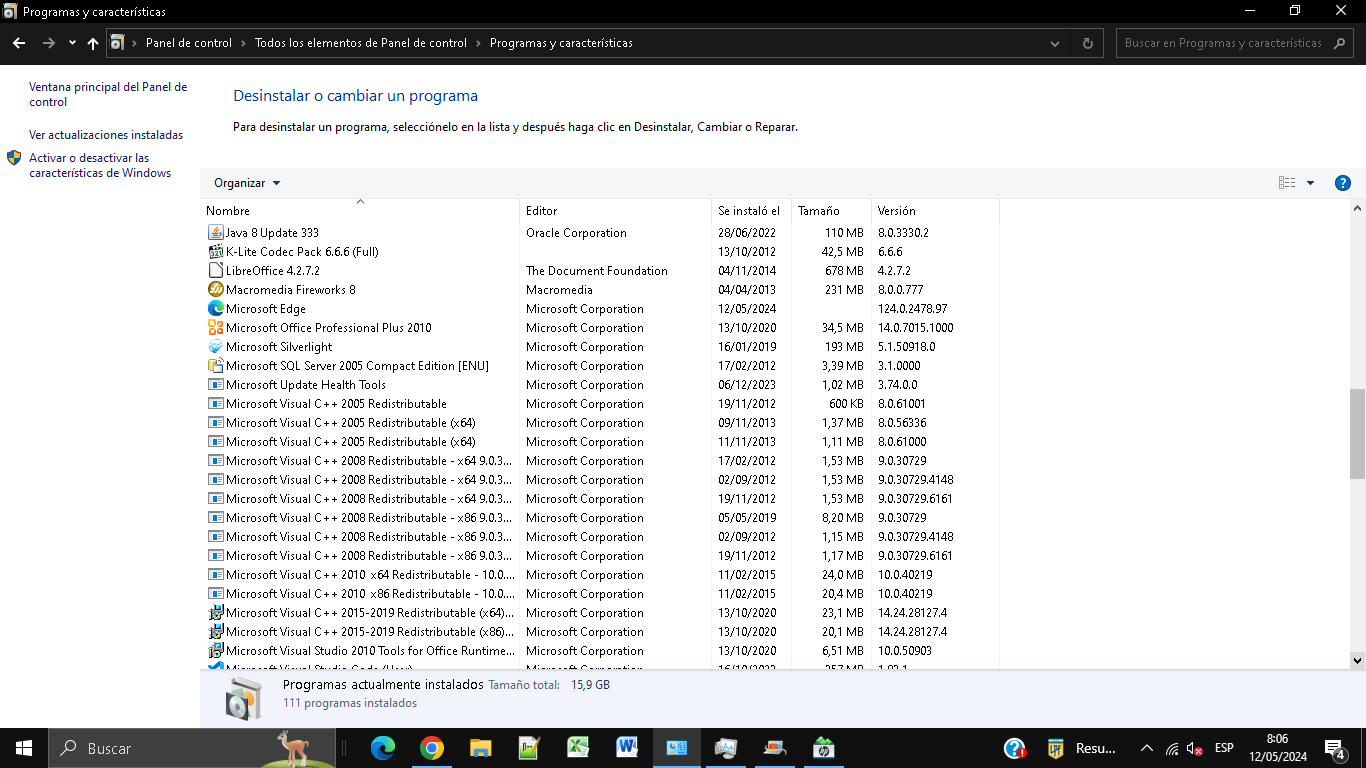Open the Organizar dropdown menu

pos(247,183)
